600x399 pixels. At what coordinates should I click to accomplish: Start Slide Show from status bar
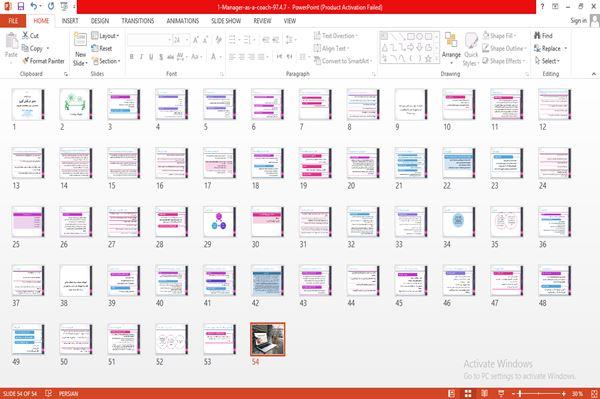[x=501, y=393]
